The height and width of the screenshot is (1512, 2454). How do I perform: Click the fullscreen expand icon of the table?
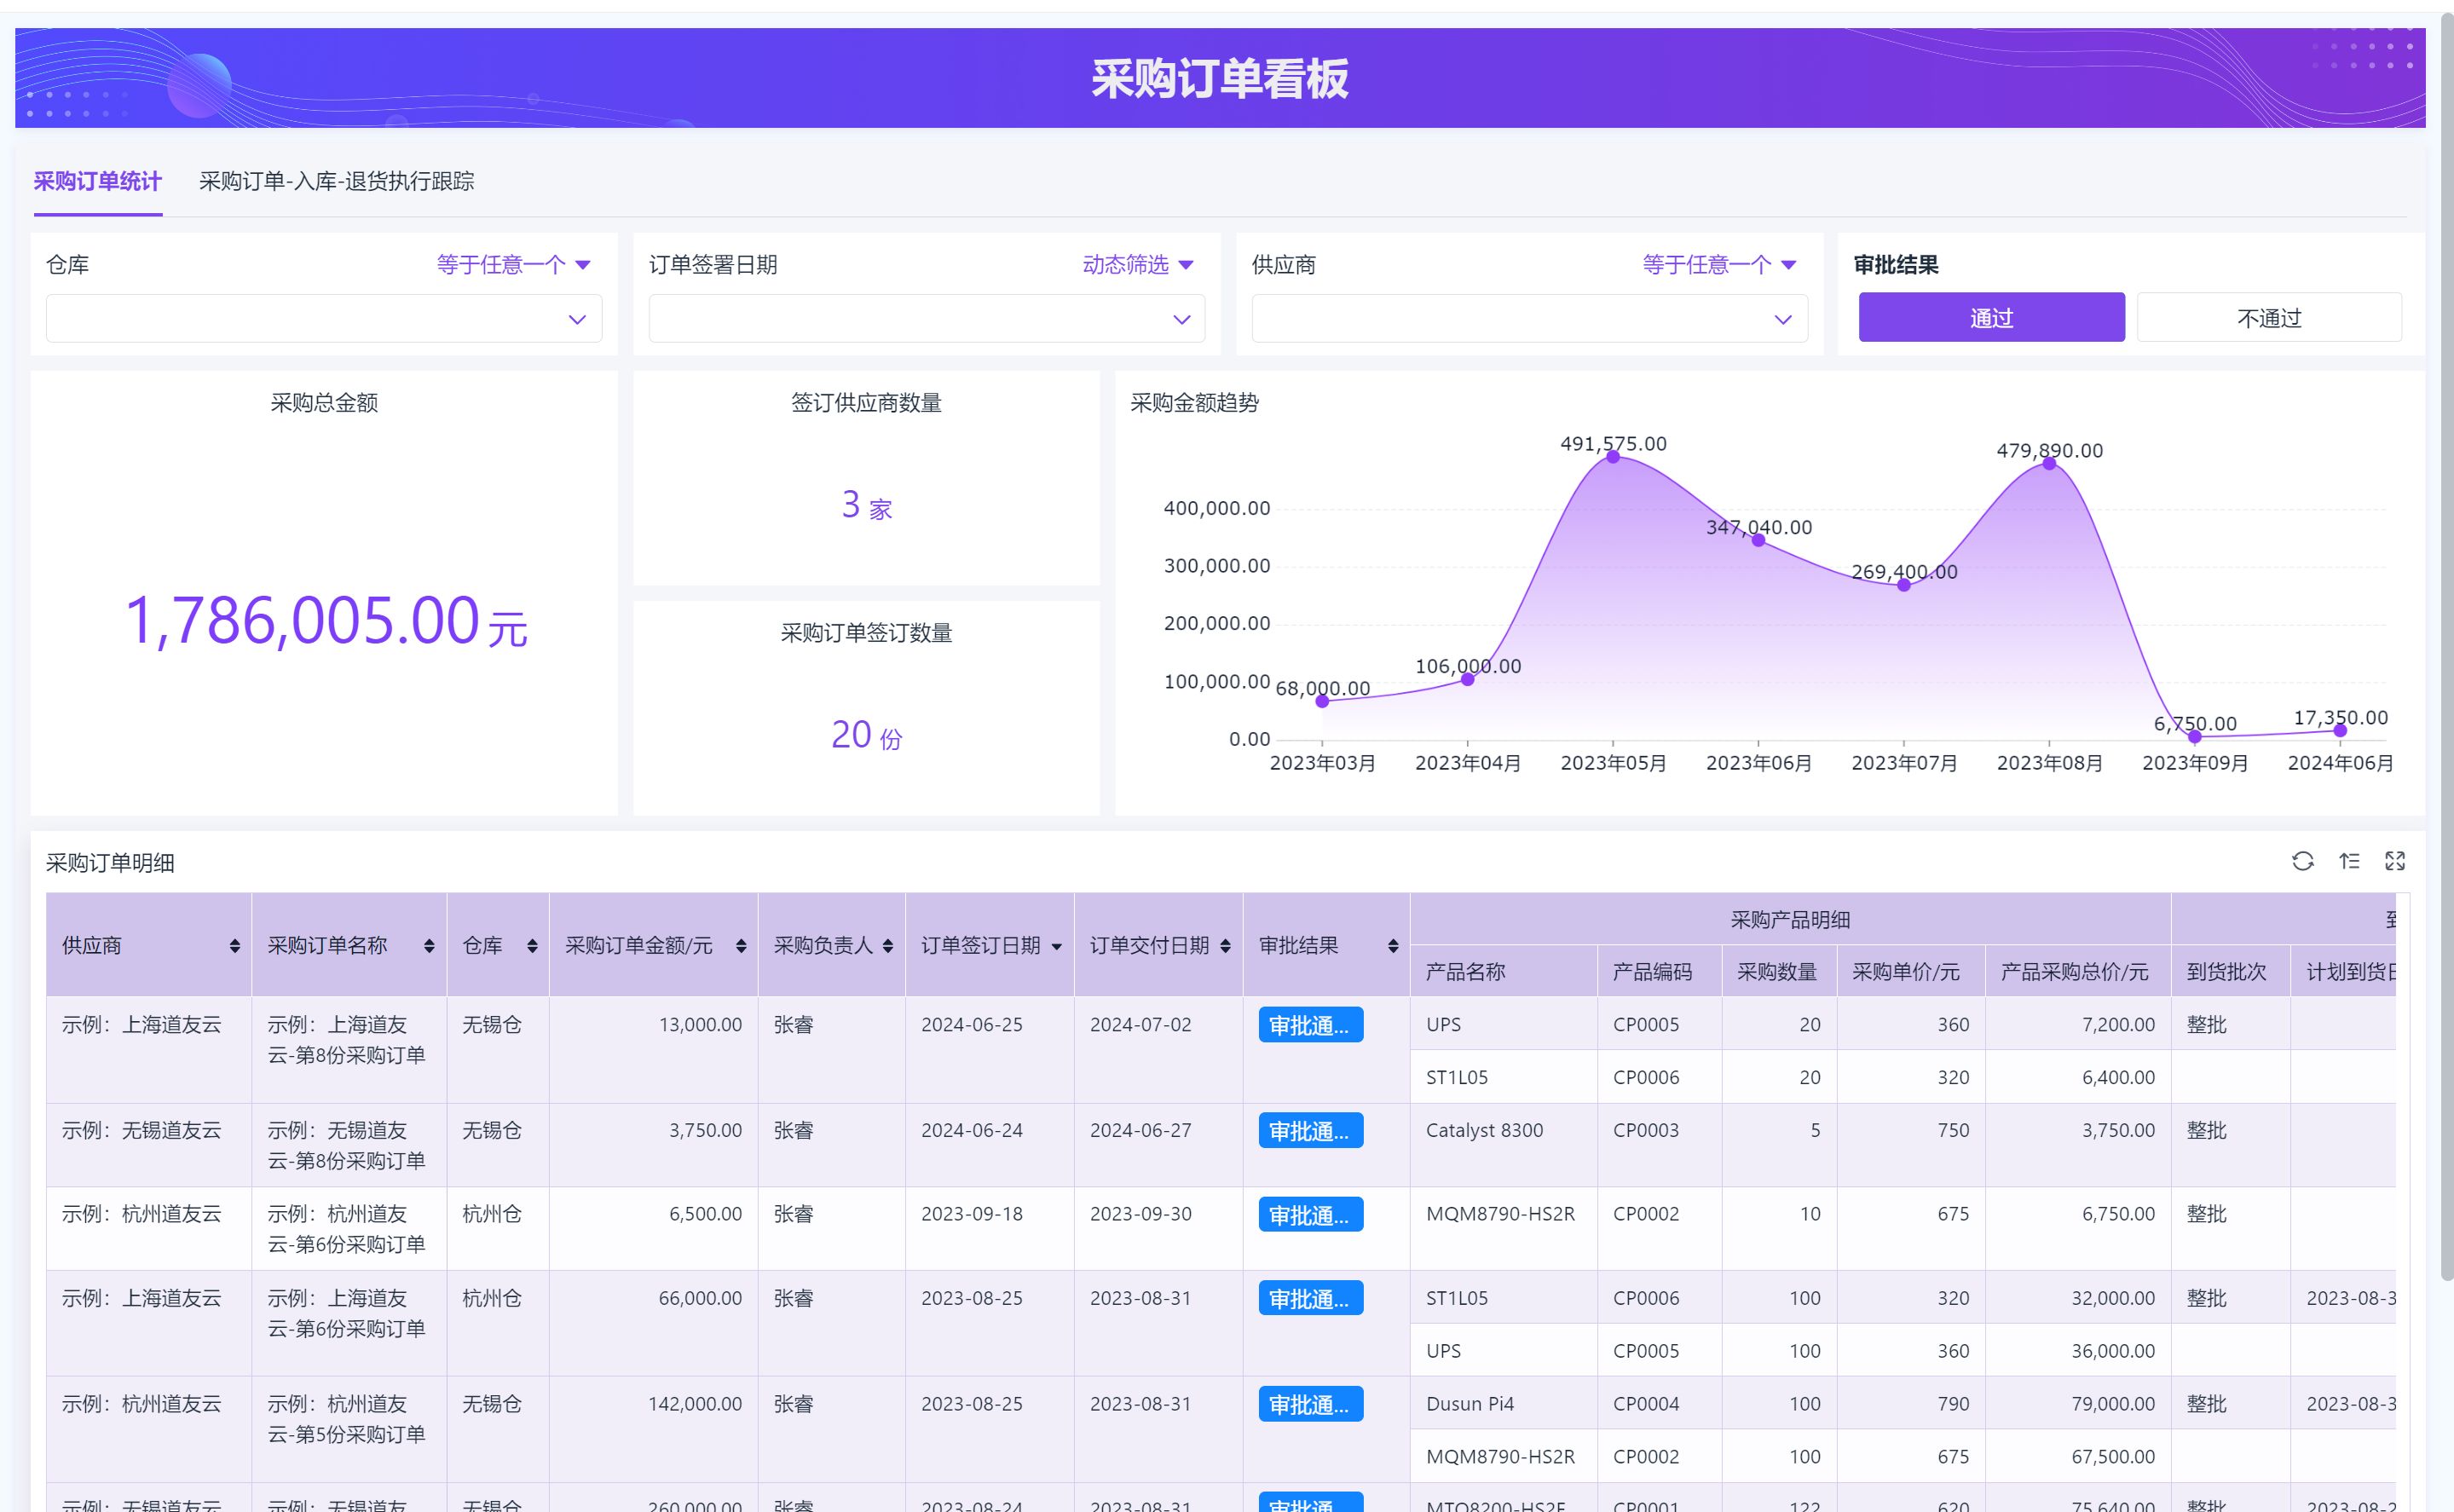[x=2395, y=861]
